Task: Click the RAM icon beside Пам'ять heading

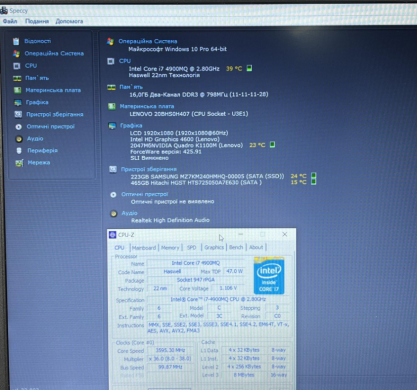Action: pyautogui.click(x=111, y=87)
